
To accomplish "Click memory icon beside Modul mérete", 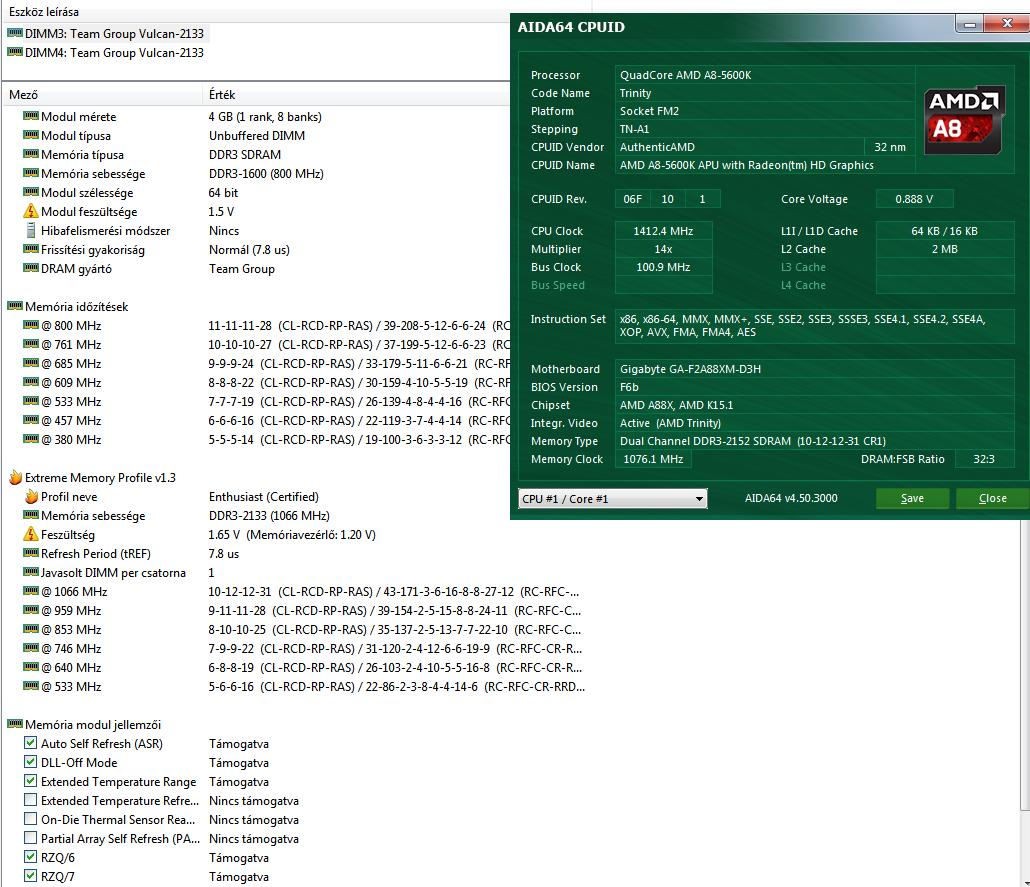I will coord(31,116).
